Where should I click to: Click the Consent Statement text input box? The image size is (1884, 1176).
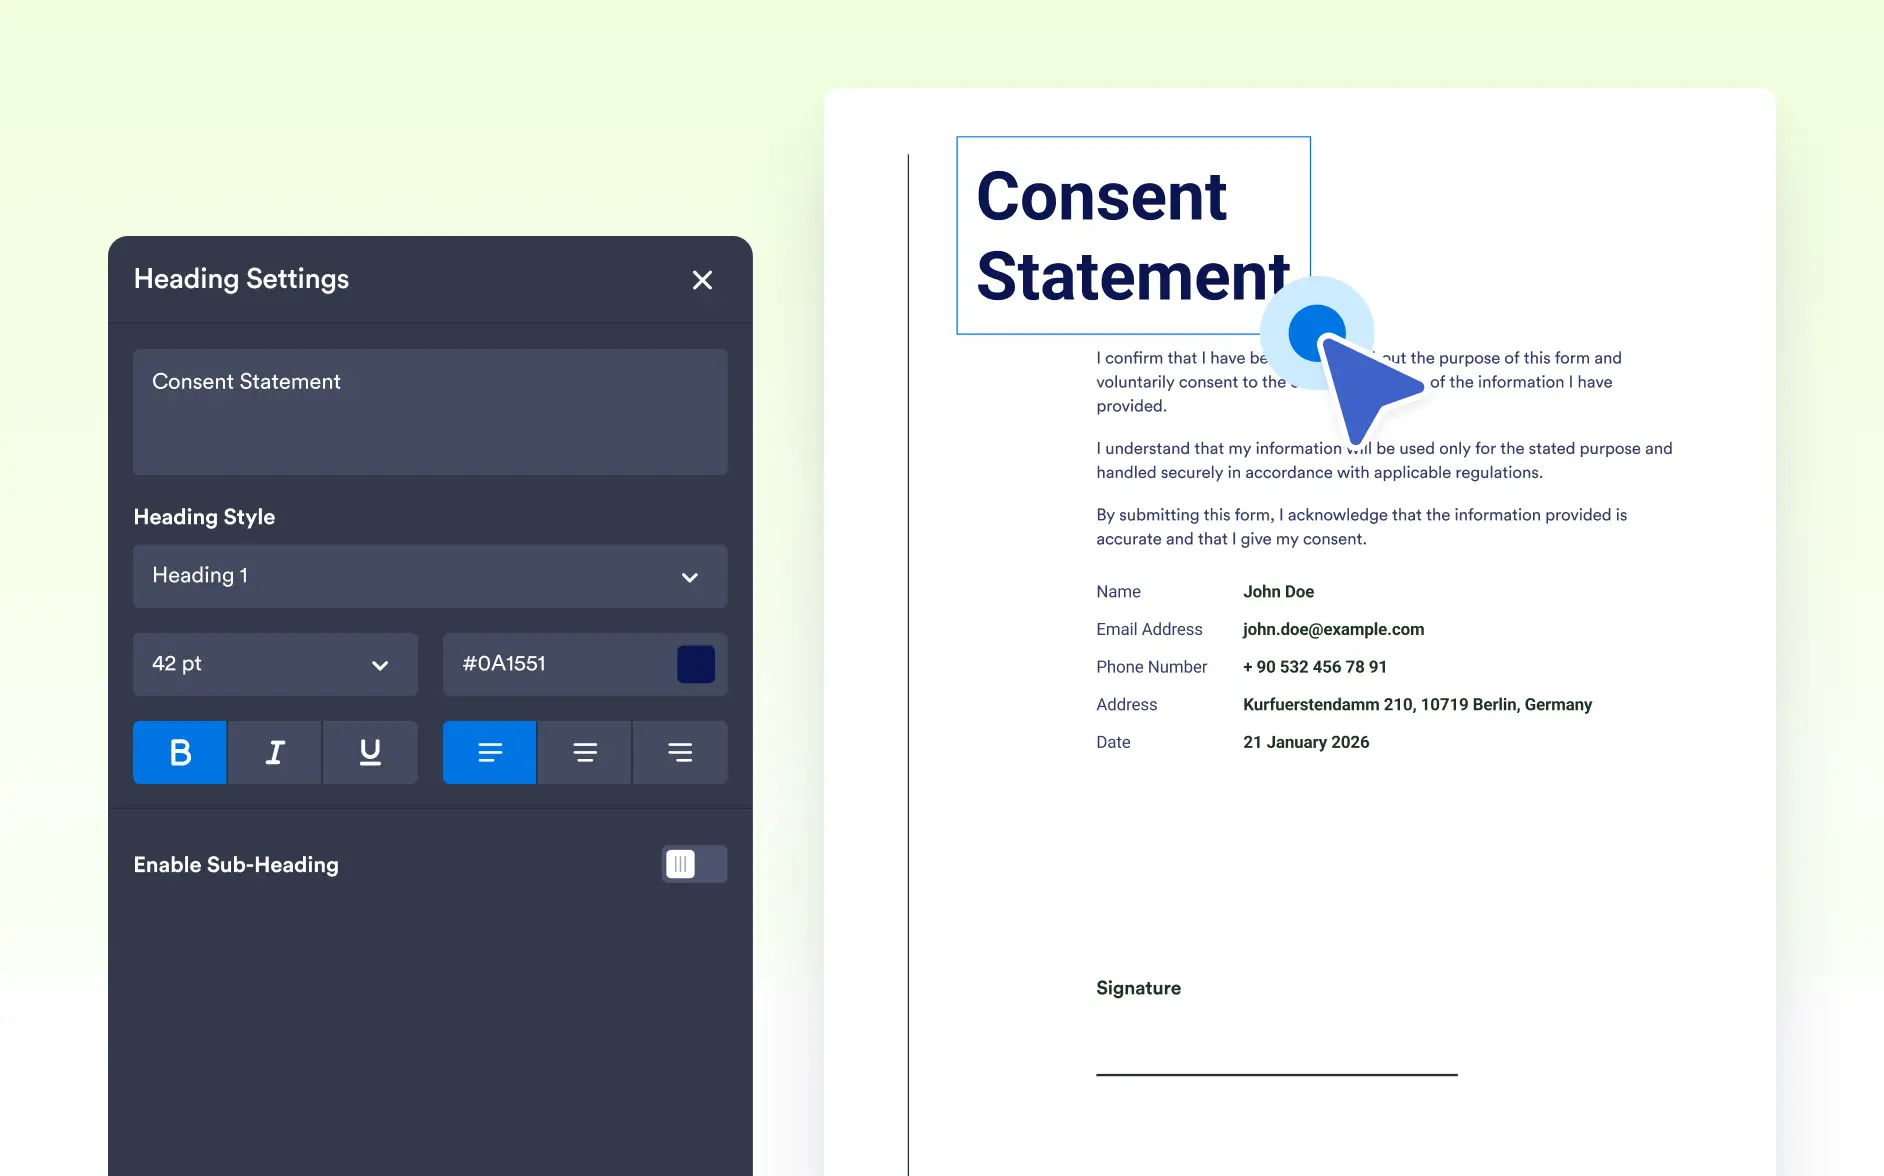430,412
